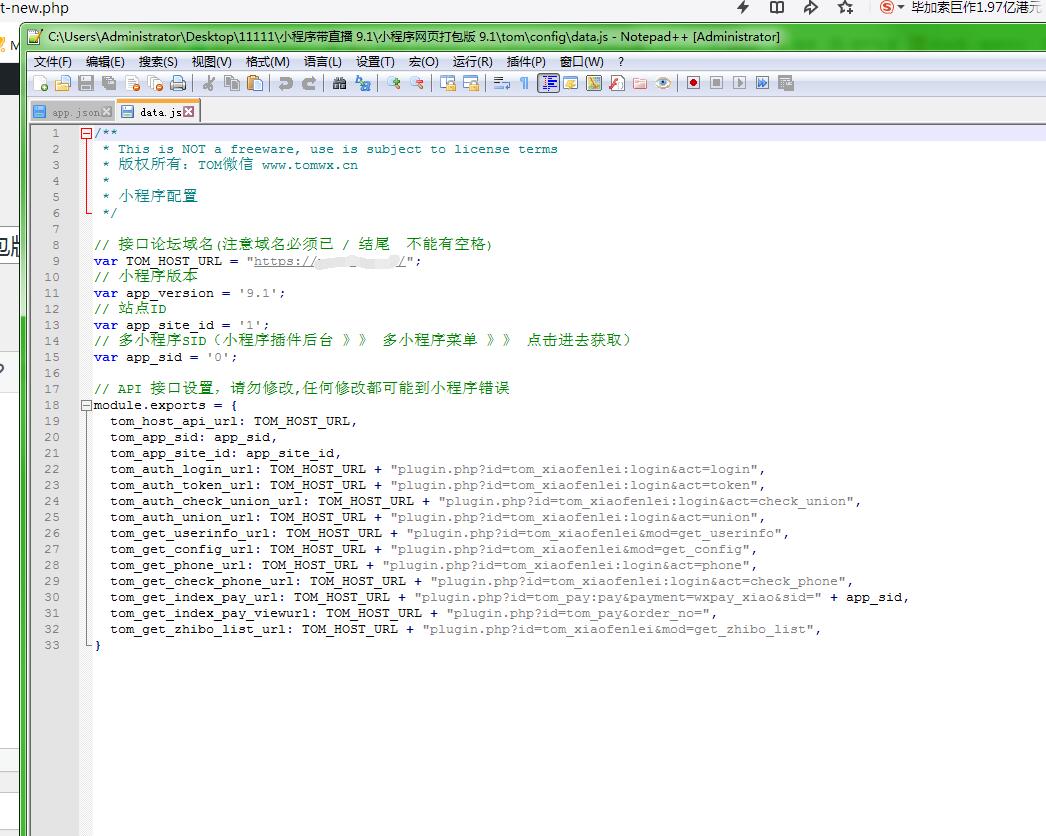The image size is (1046, 836).
Task: Collapse the comment block fold on line 1
Action: pos(86,133)
